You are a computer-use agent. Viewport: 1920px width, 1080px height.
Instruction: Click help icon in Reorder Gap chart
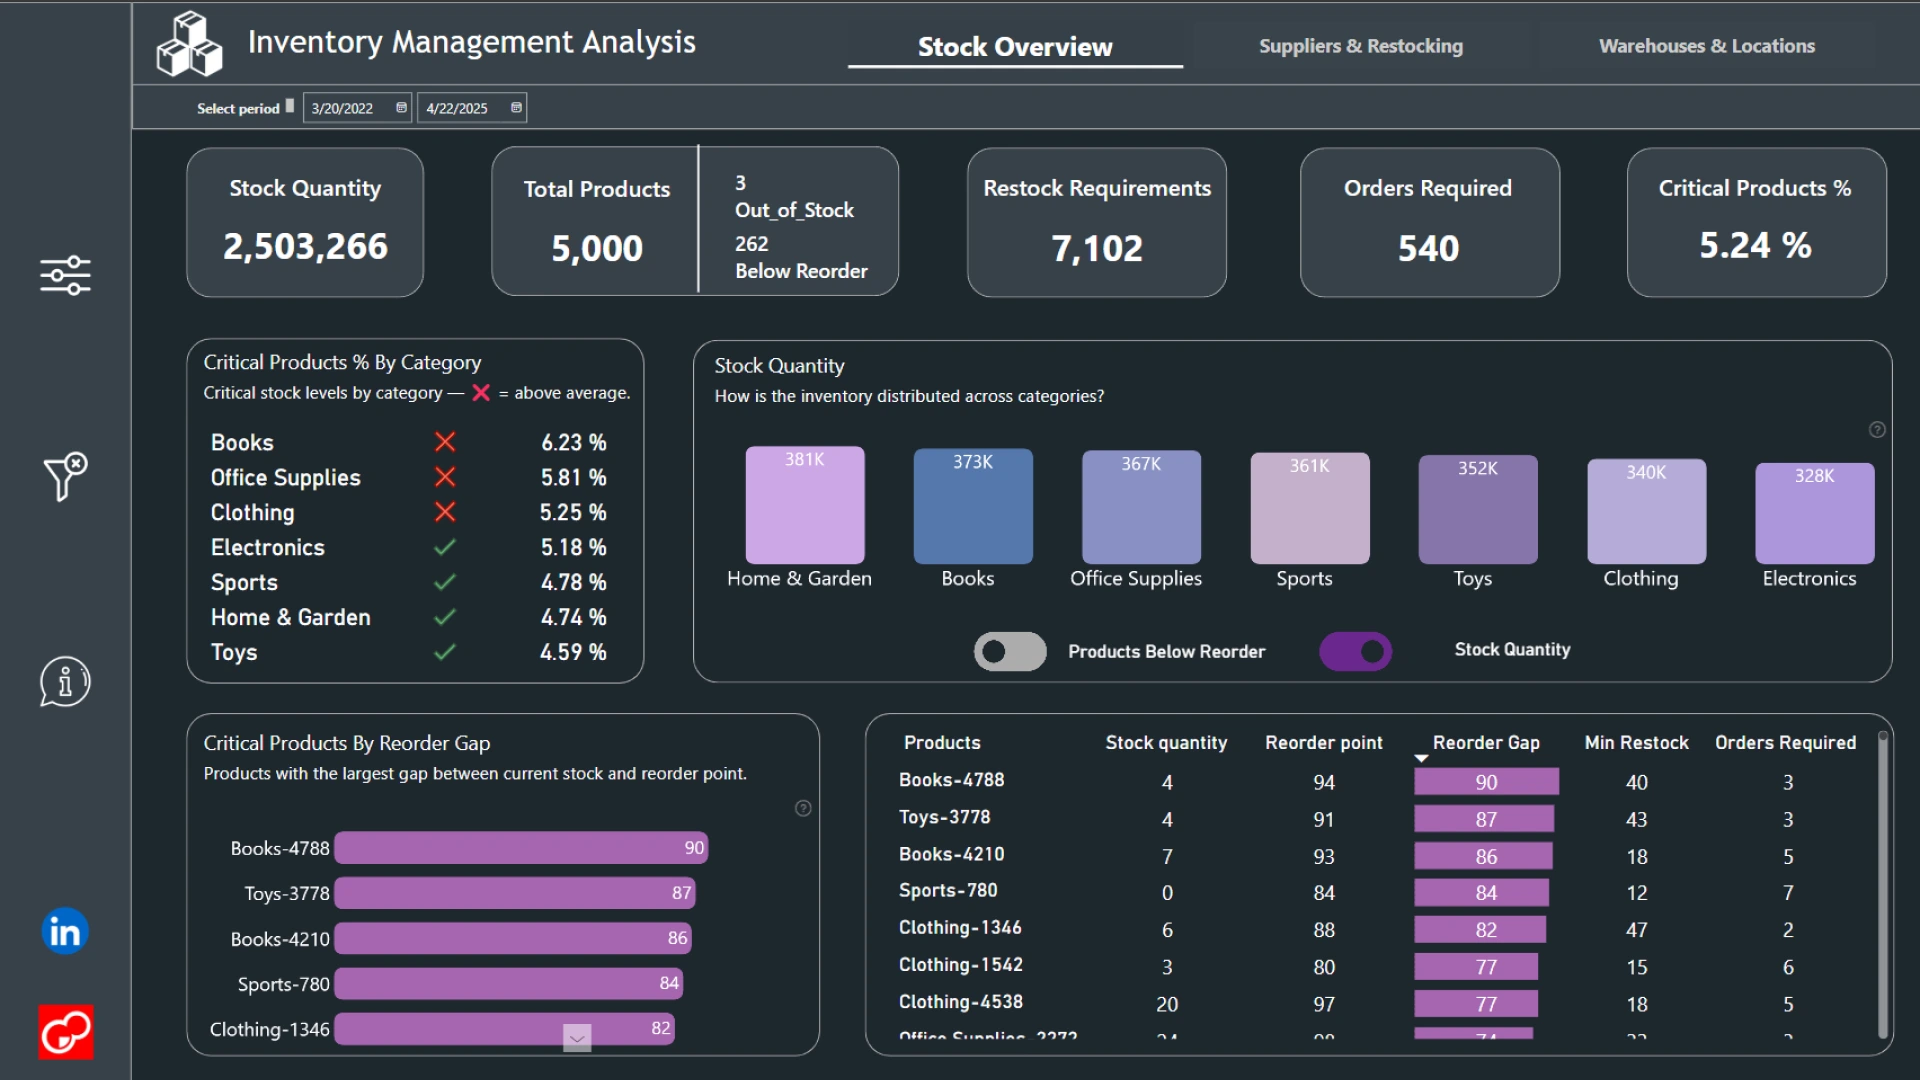tap(803, 809)
